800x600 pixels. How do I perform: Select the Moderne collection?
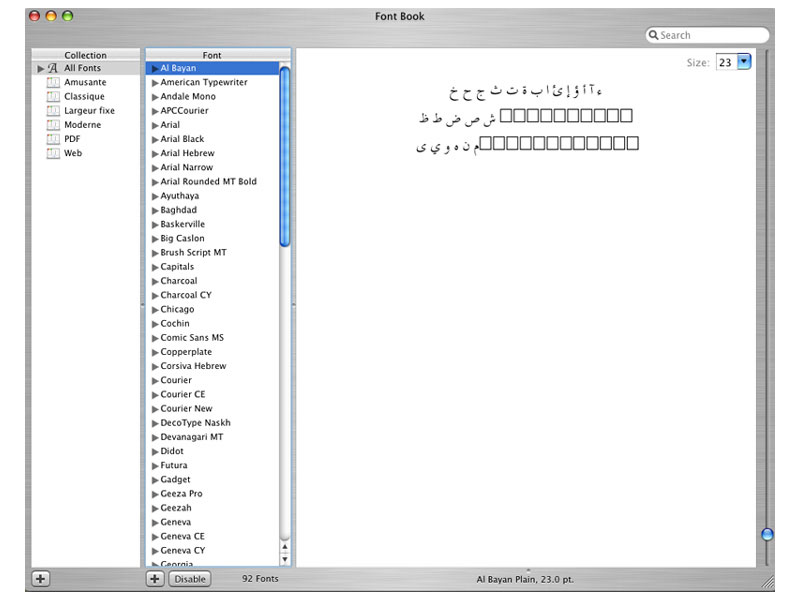(83, 125)
